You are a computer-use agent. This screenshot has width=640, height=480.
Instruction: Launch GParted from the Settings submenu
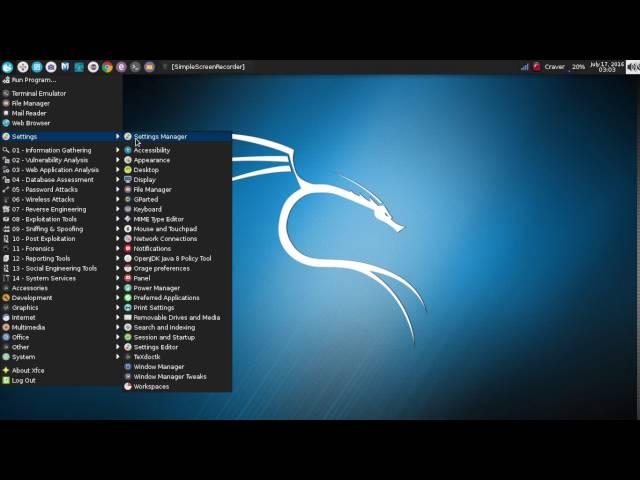(177, 199)
